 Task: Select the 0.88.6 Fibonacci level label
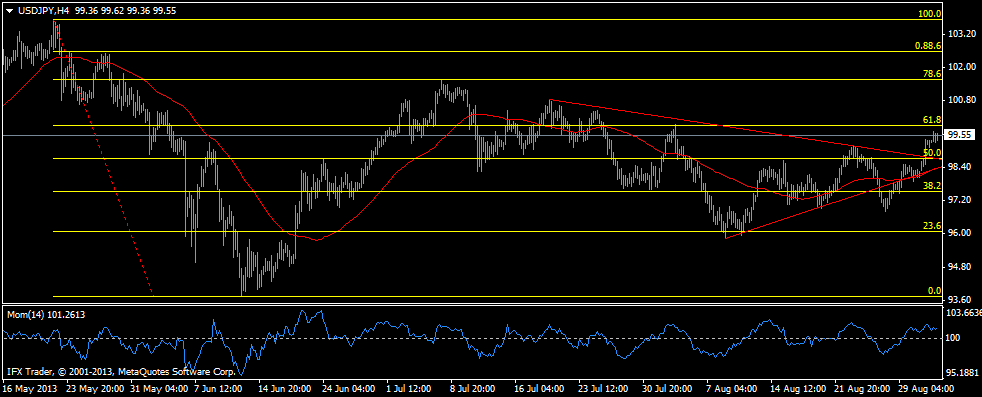coord(928,46)
